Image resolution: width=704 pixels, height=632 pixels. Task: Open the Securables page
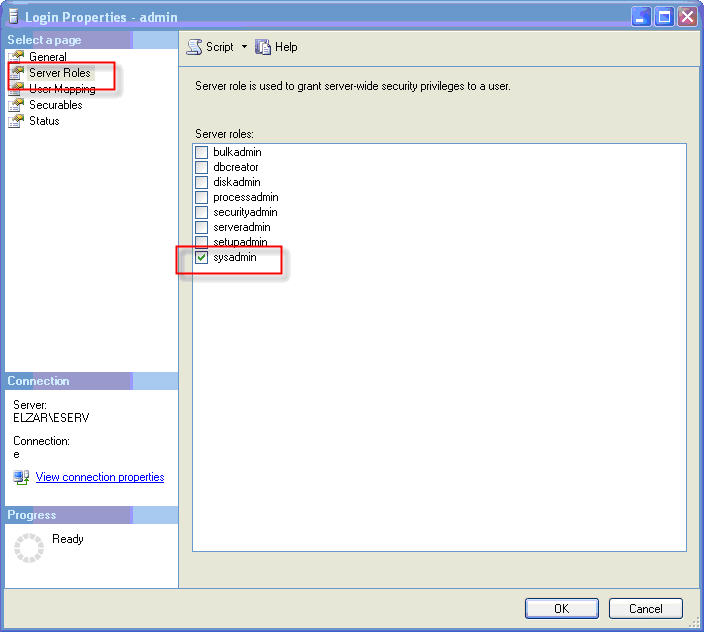click(x=56, y=105)
